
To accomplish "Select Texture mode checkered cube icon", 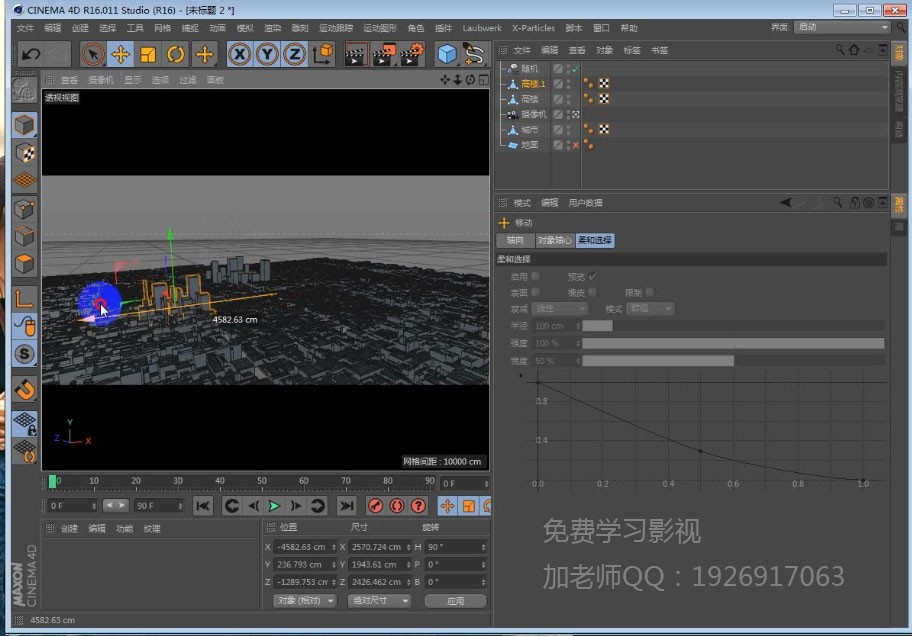I will pyautogui.click(x=24, y=153).
